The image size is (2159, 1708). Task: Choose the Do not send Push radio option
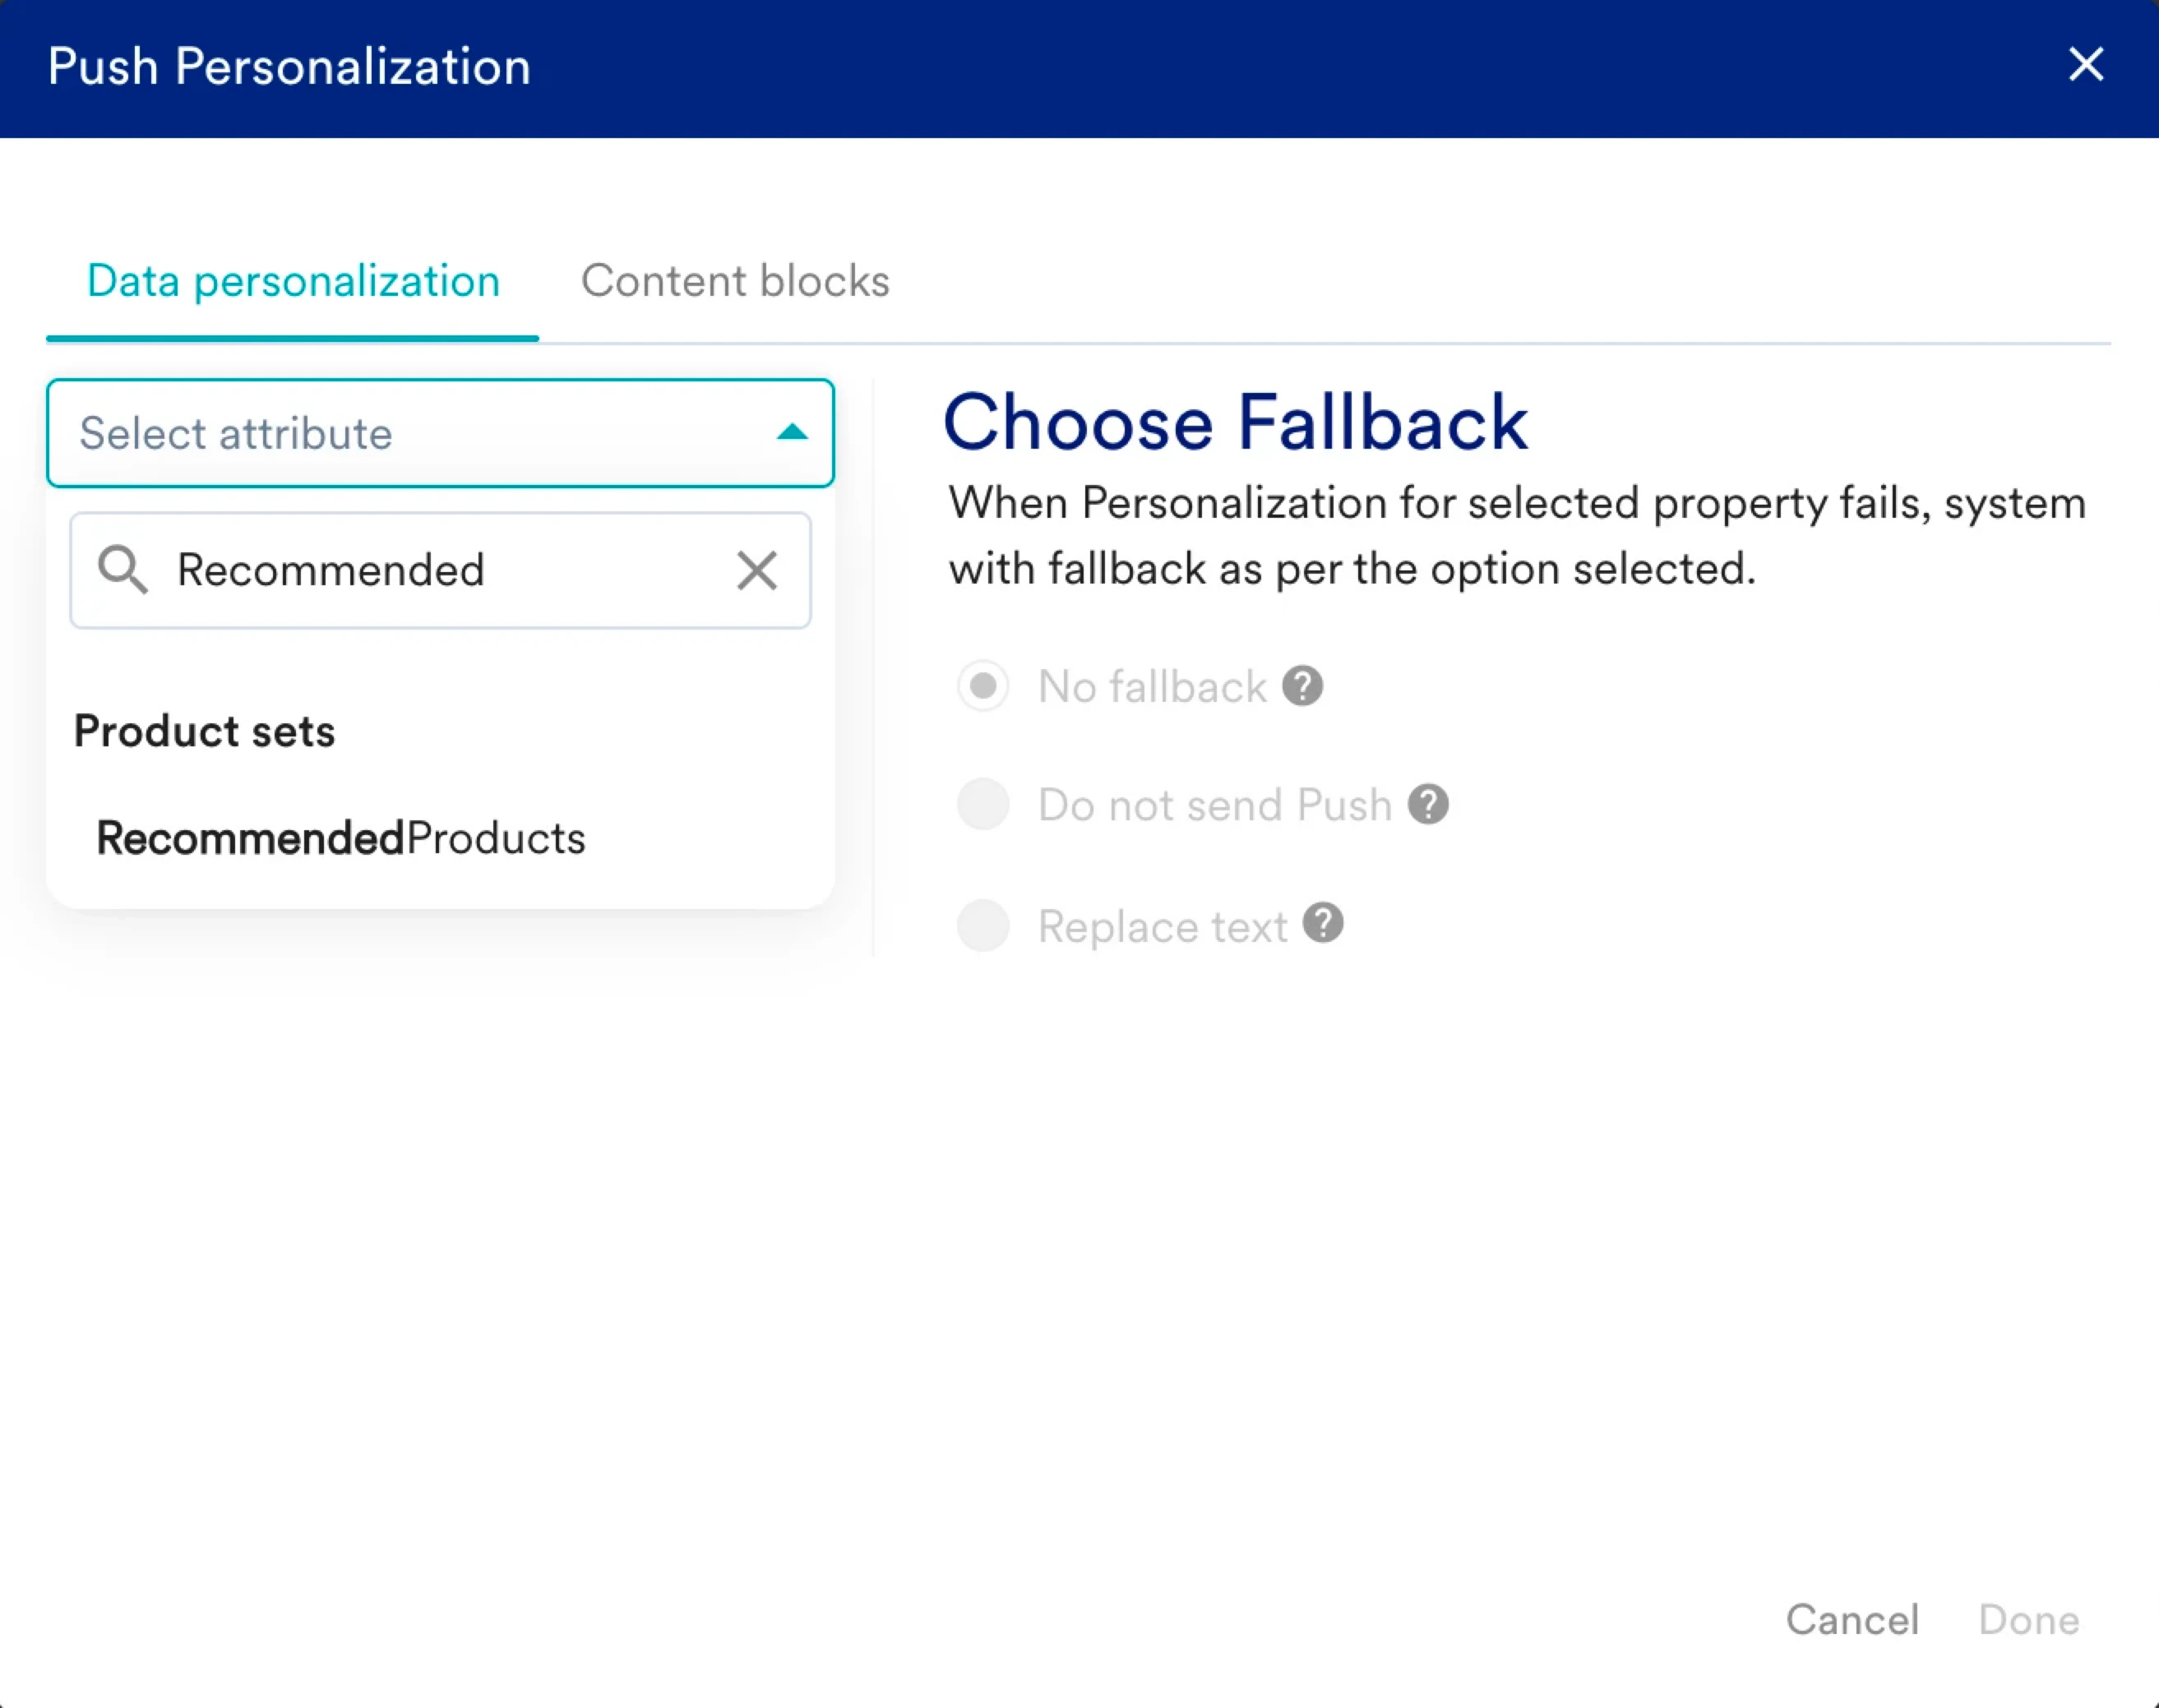(983, 804)
